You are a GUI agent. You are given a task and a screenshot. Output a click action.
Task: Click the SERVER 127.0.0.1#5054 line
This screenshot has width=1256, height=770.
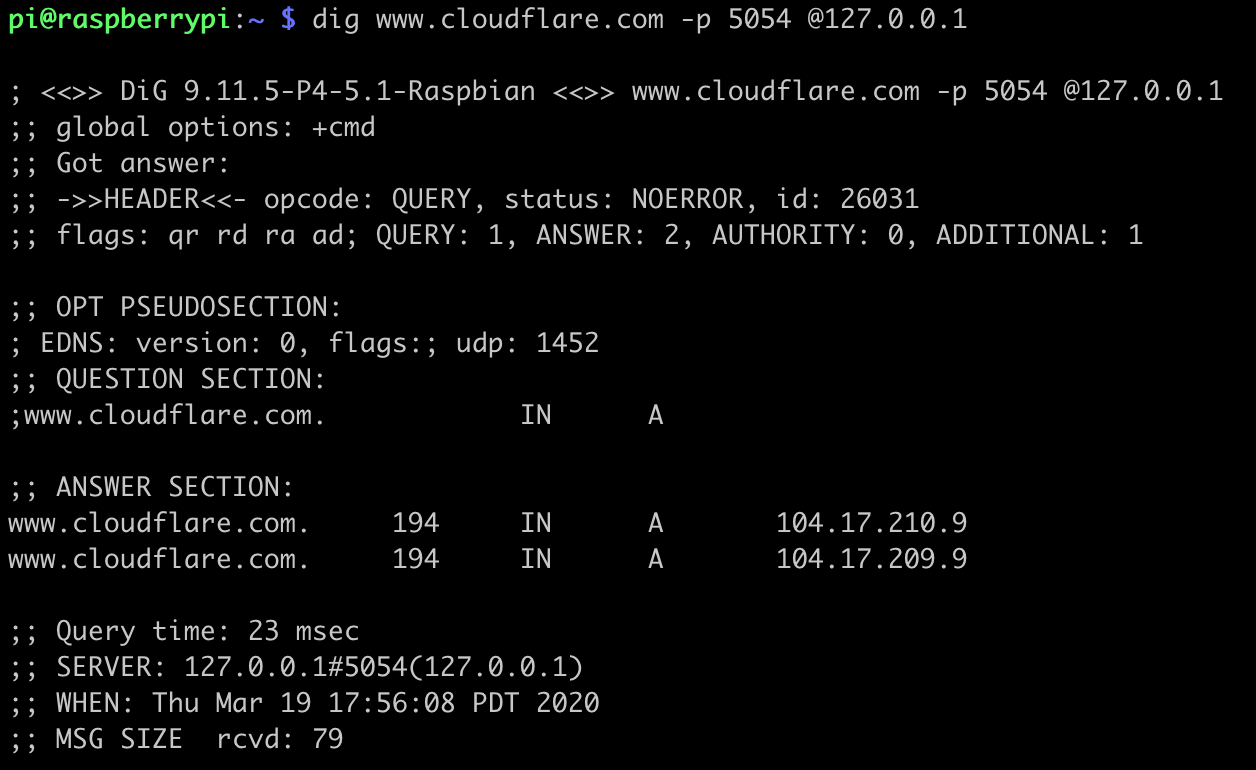tap(297, 667)
